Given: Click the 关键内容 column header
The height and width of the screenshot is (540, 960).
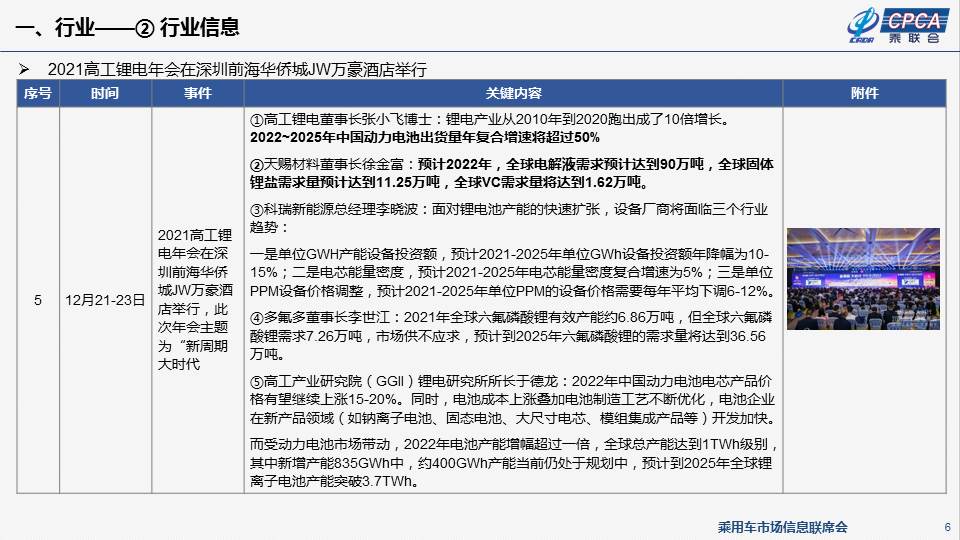Looking at the screenshot, I should [513, 93].
